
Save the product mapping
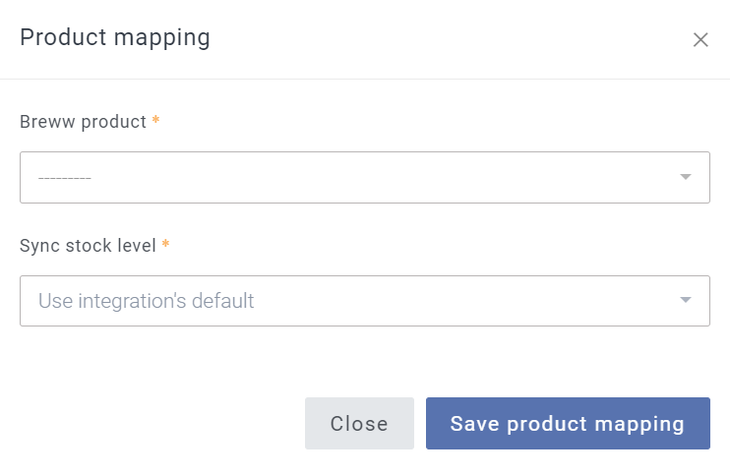tap(567, 423)
